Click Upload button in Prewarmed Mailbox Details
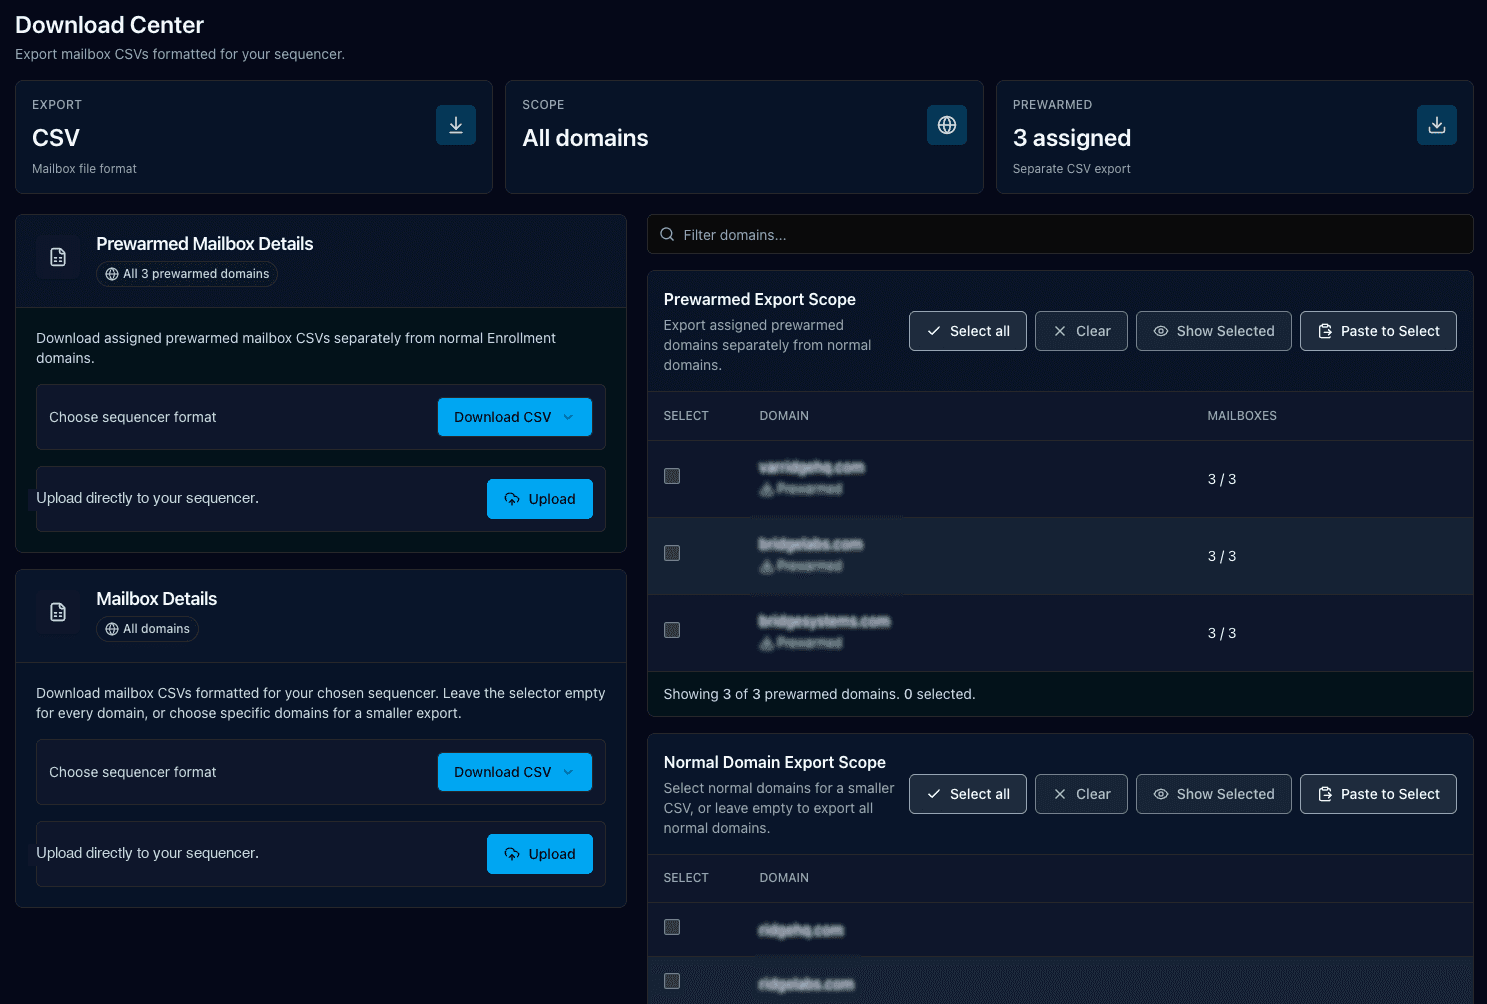 (540, 499)
